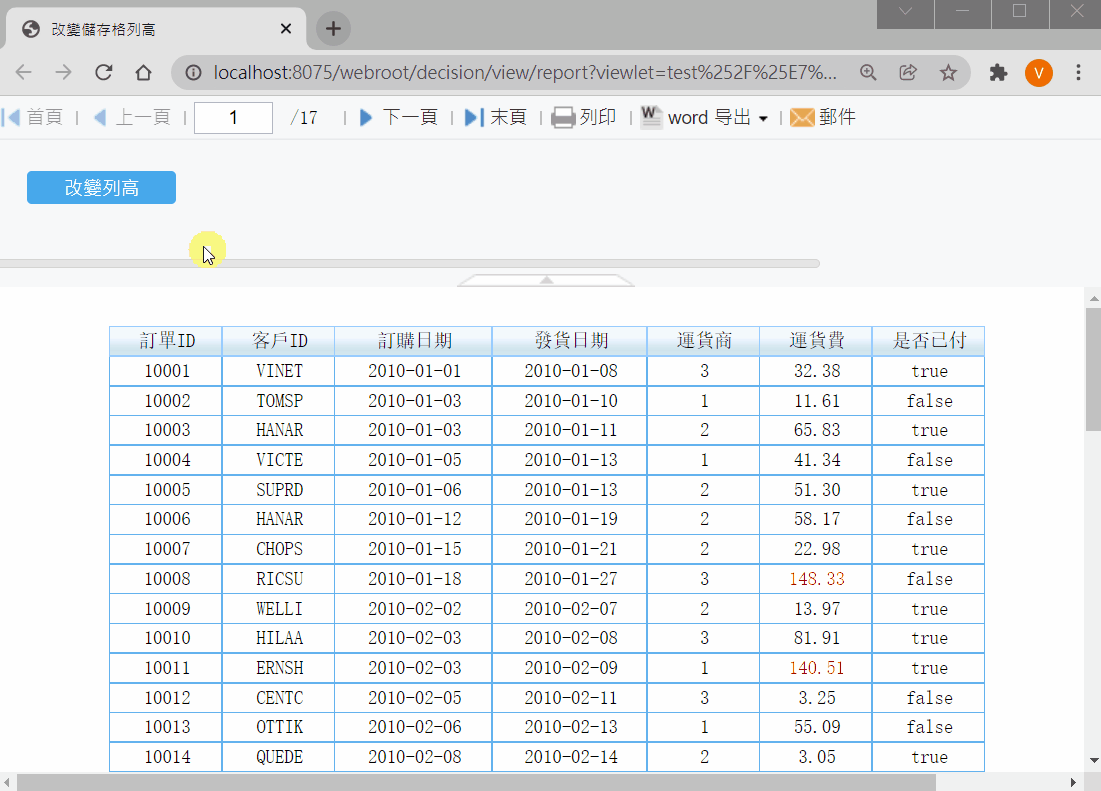Open browser extensions puzzle icon
This screenshot has width=1101, height=791.
tap(998, 72)
